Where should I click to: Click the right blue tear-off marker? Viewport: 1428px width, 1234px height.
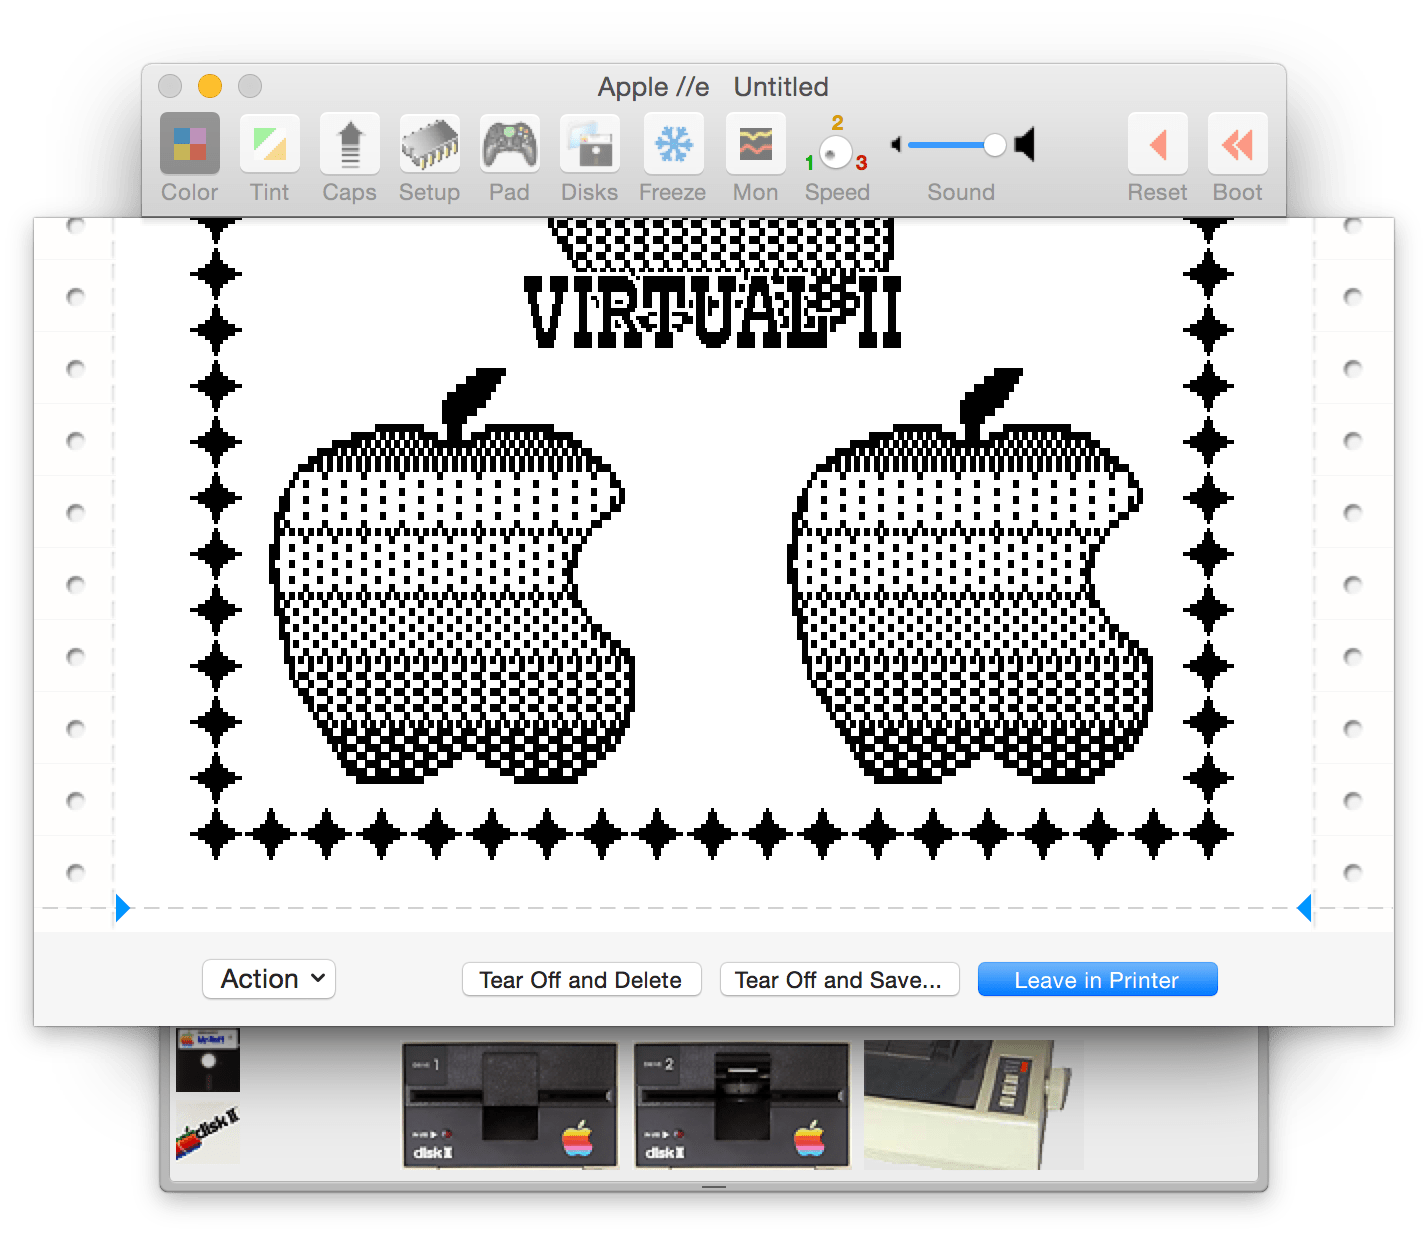click(1304, 908)
